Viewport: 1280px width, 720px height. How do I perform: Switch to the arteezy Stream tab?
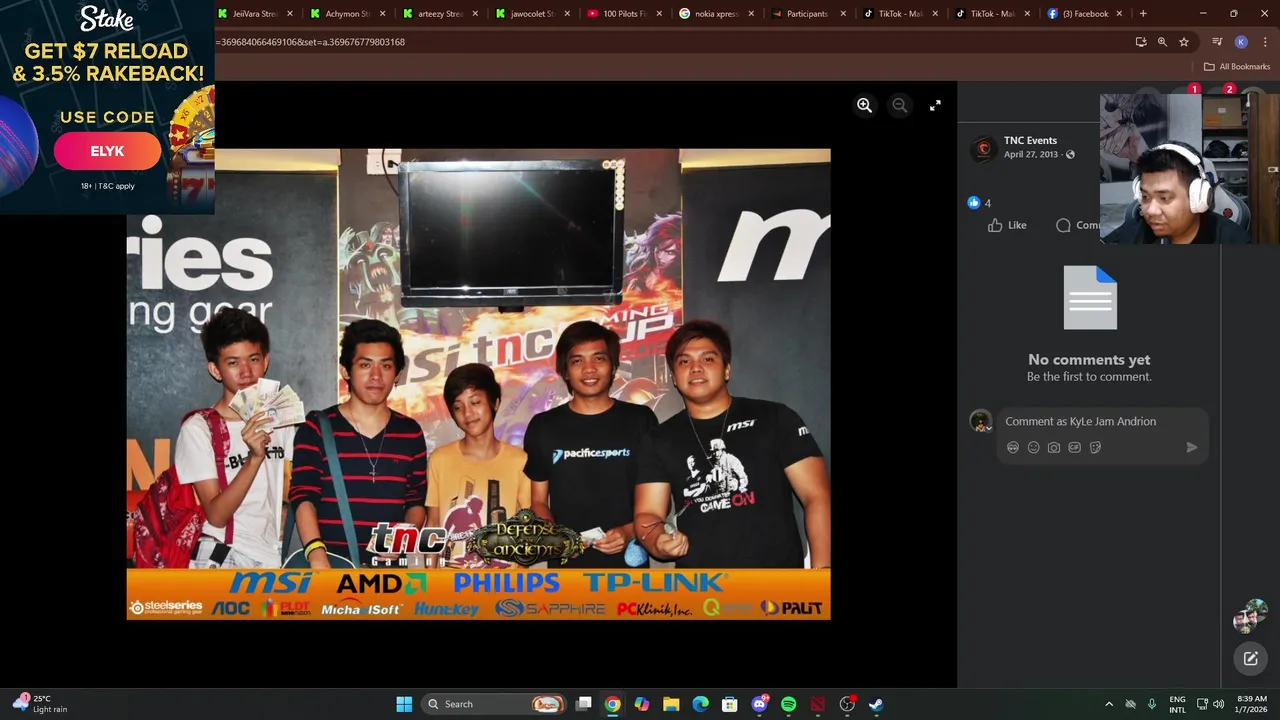[440, 14]
